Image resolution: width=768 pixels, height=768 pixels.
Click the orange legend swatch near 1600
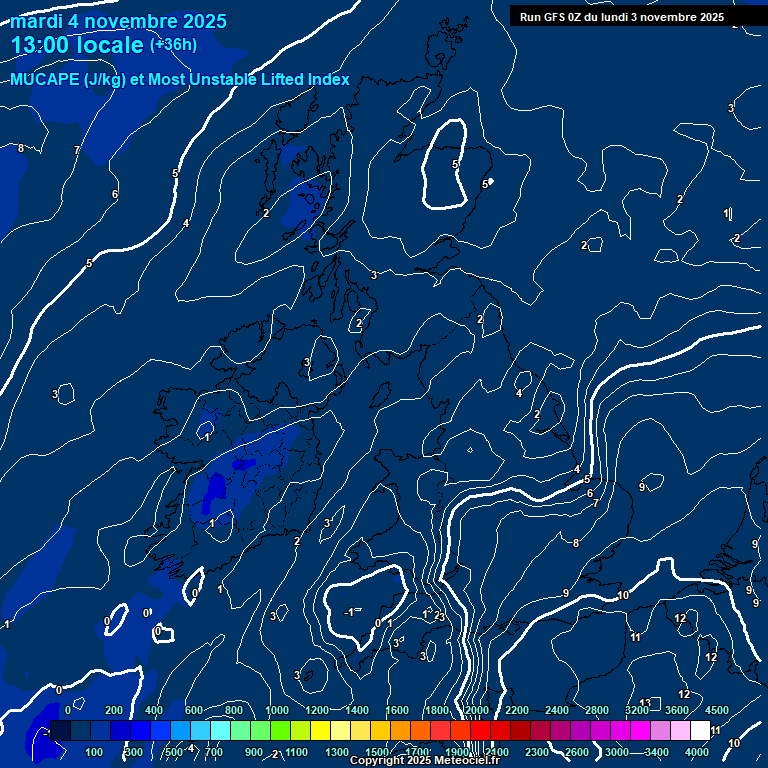pos(400,731)
